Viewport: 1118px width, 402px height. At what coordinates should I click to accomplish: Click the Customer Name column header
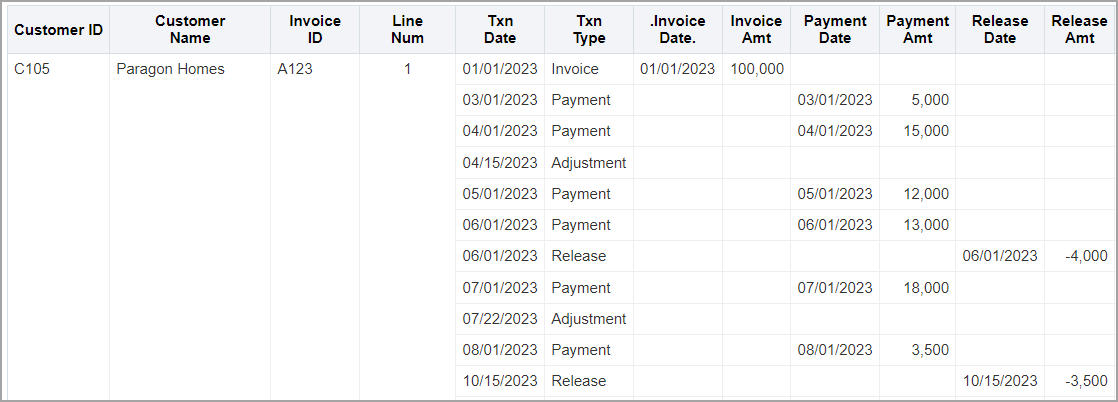click(190, 30)
